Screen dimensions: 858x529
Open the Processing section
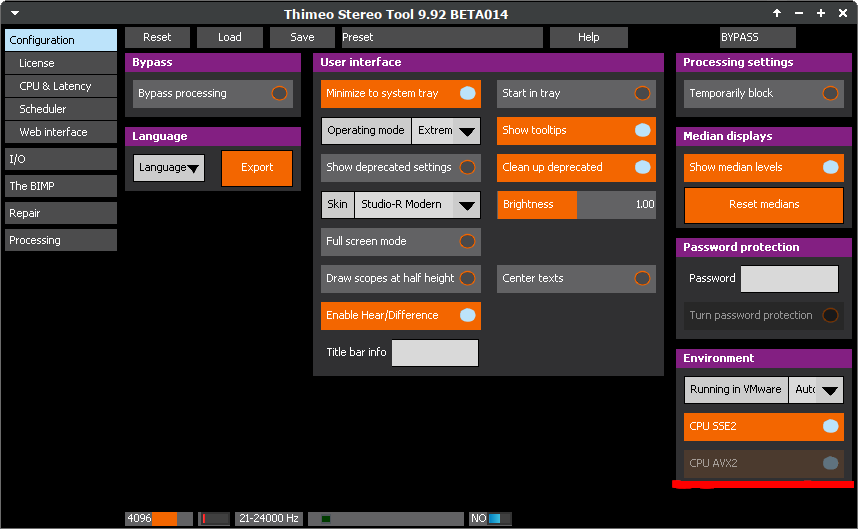click(x=61, y=240)
